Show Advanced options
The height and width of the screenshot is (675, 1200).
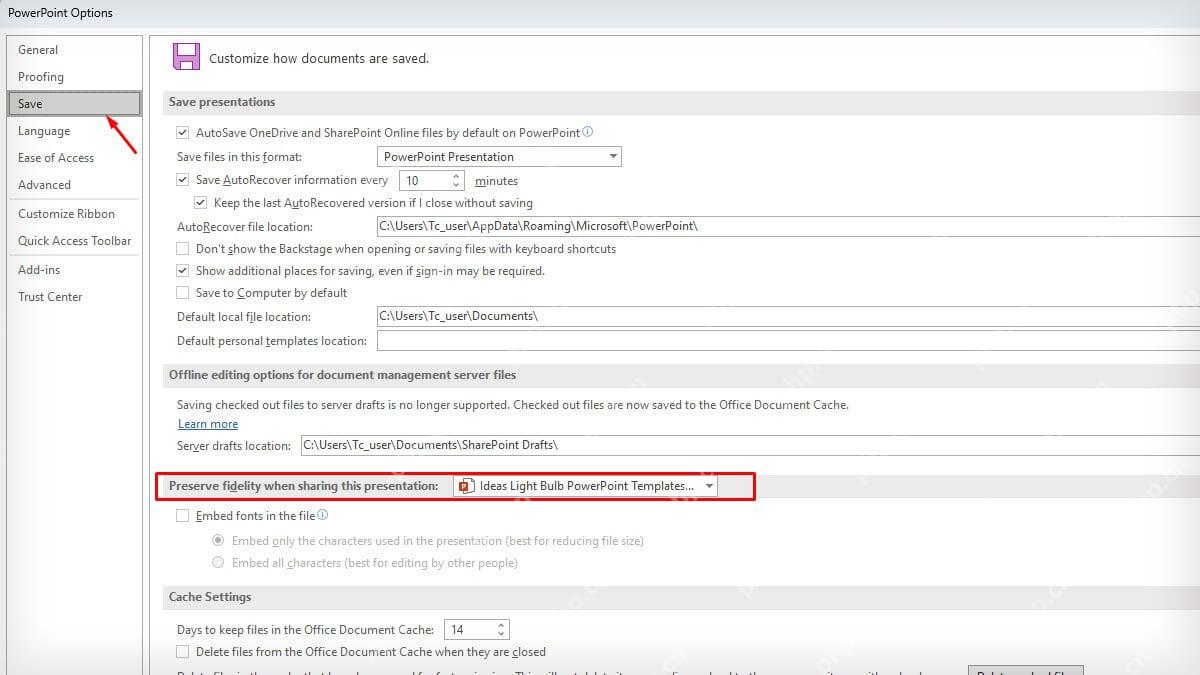pyautogui.click(x=74, y=185)
